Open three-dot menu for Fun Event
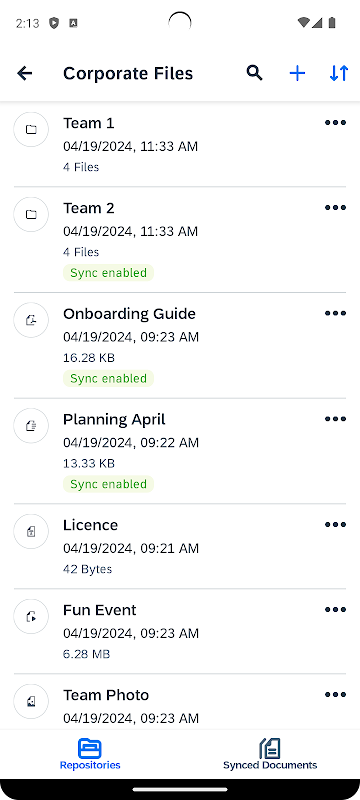Image resolution: width=360 pixels, height=800 pixels. pos(335,610)
